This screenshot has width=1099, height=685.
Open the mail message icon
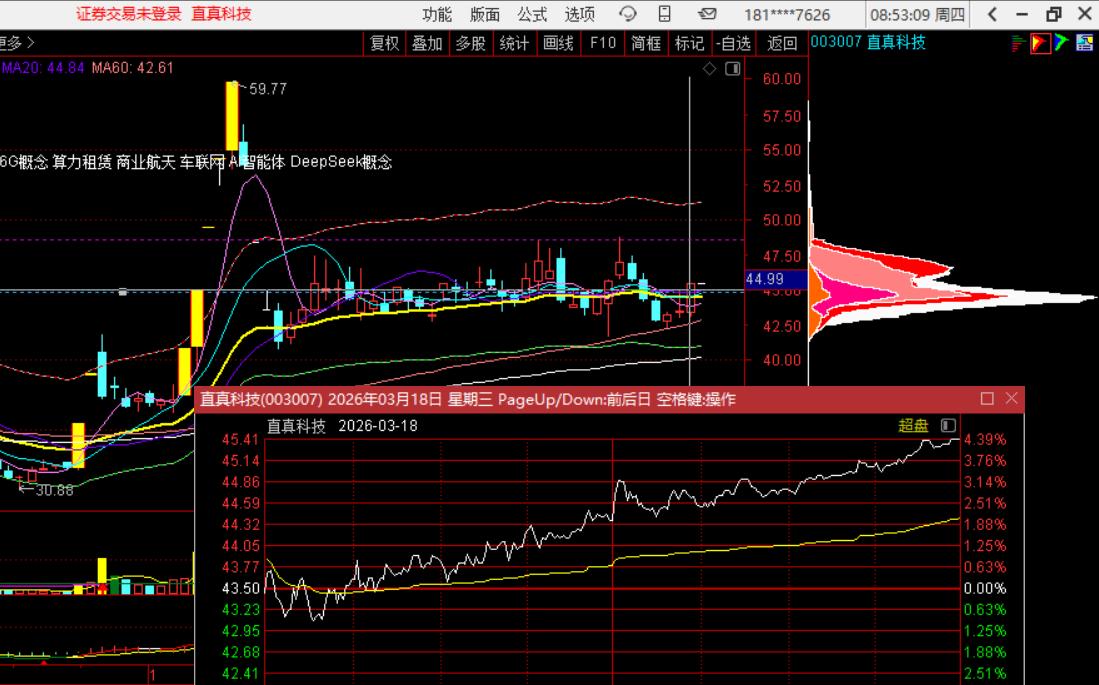pos(706,14)
